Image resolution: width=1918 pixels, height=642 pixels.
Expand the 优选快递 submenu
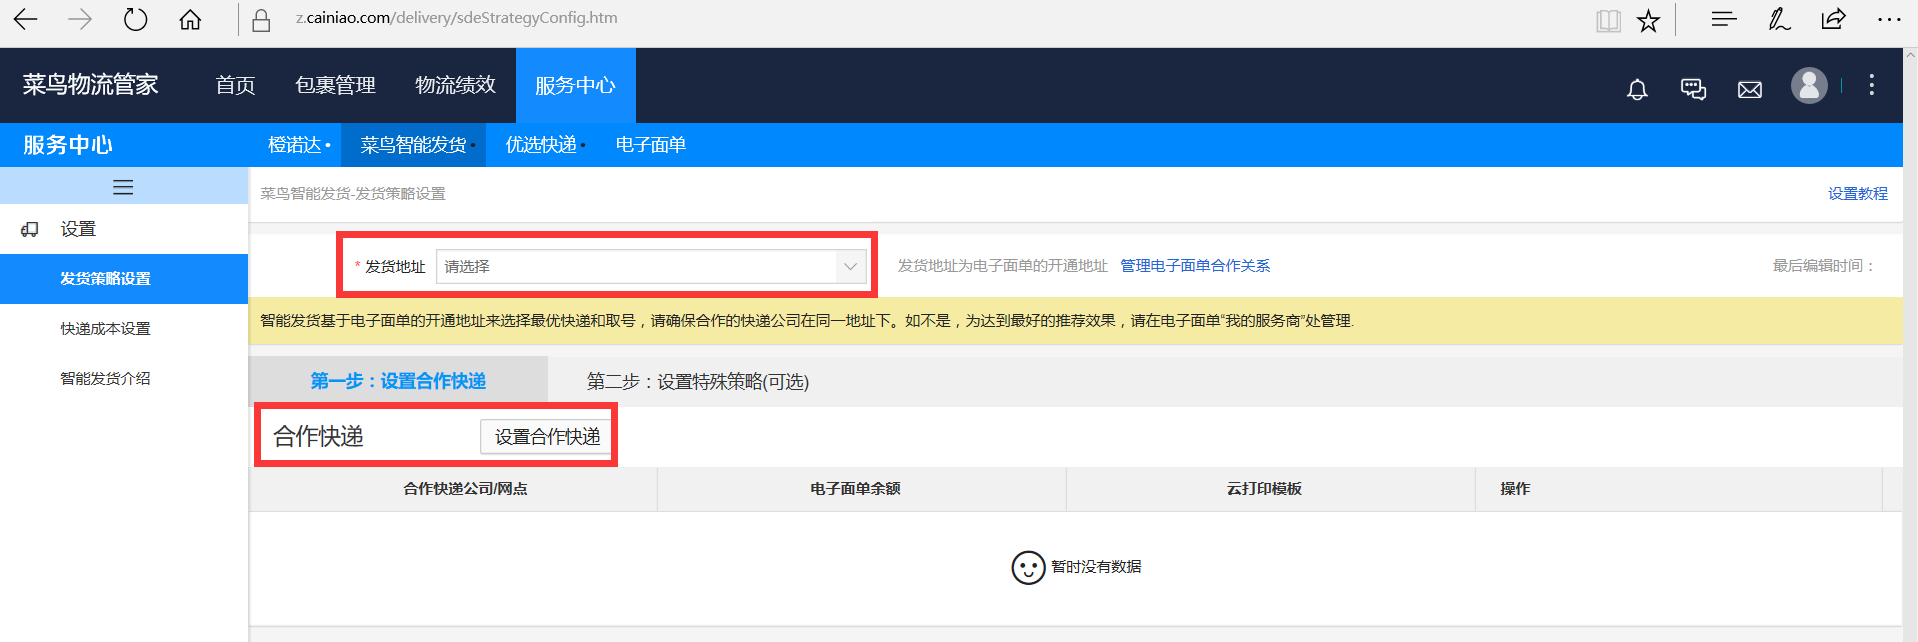[544, 145]
